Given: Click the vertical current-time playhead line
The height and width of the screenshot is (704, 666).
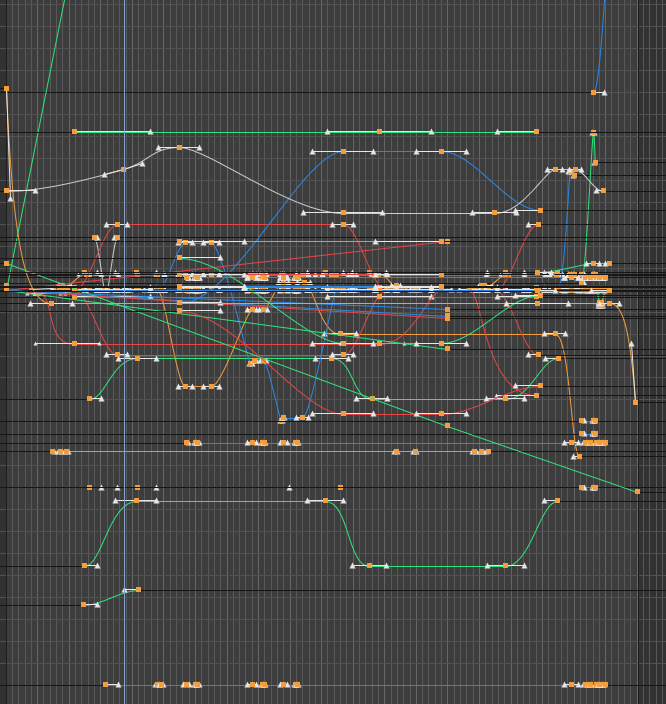Looking at the screenshot, I should click(124, 352).
